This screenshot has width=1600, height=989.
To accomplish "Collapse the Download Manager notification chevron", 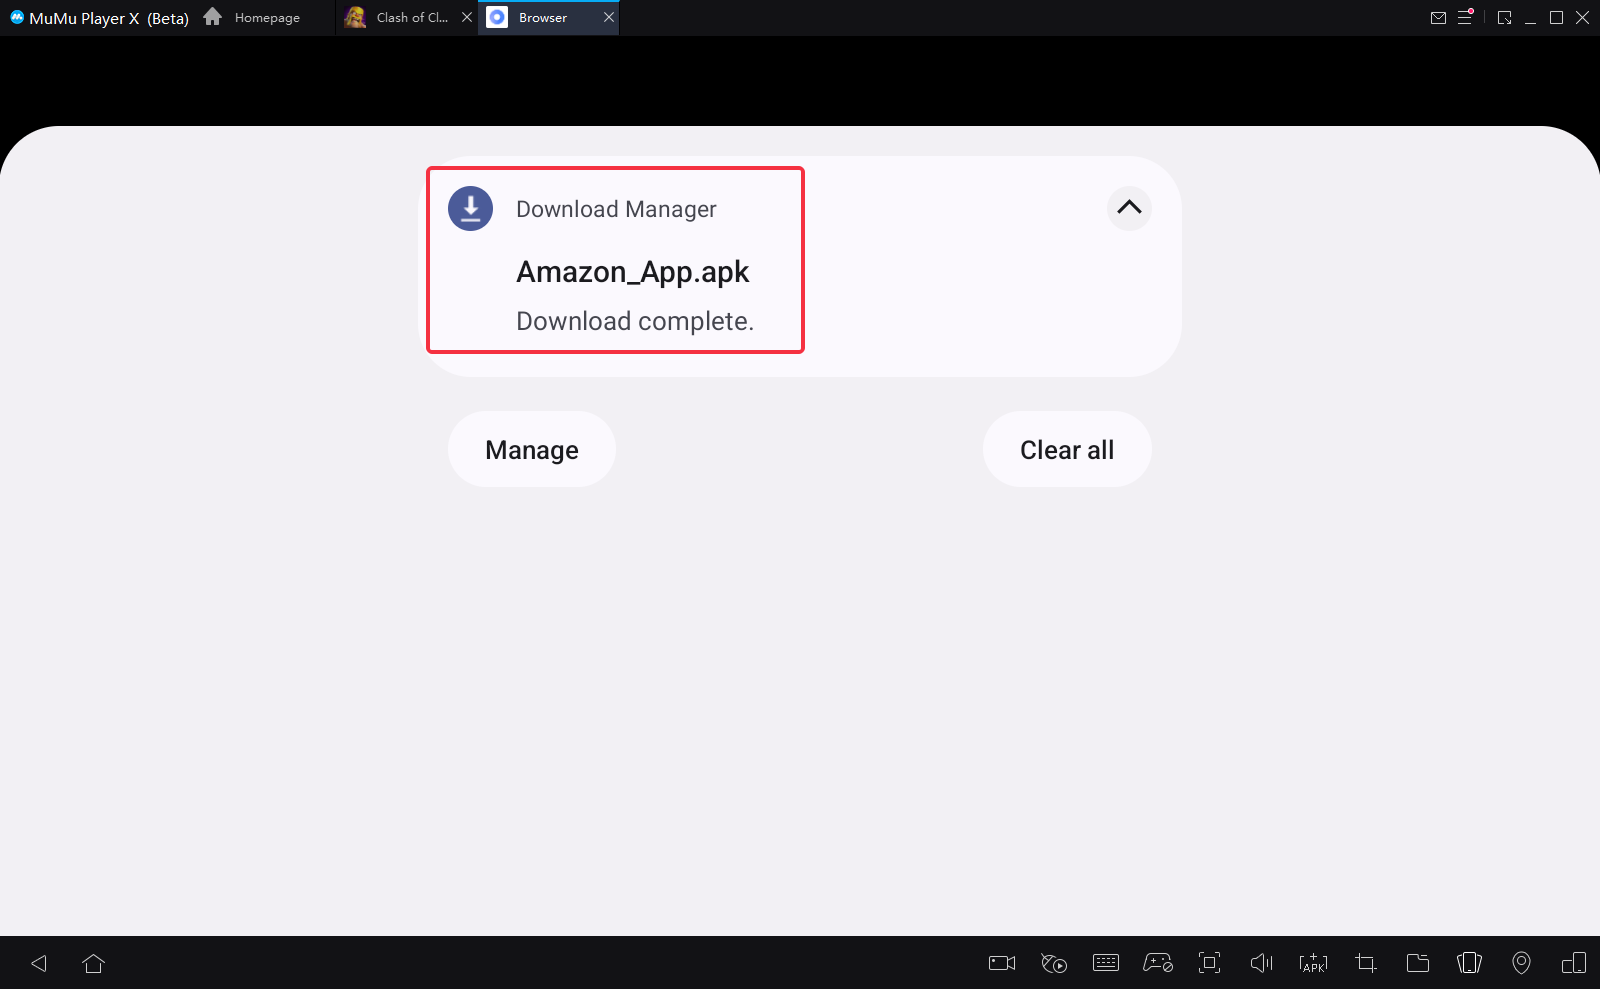I will pos(1129,208).
